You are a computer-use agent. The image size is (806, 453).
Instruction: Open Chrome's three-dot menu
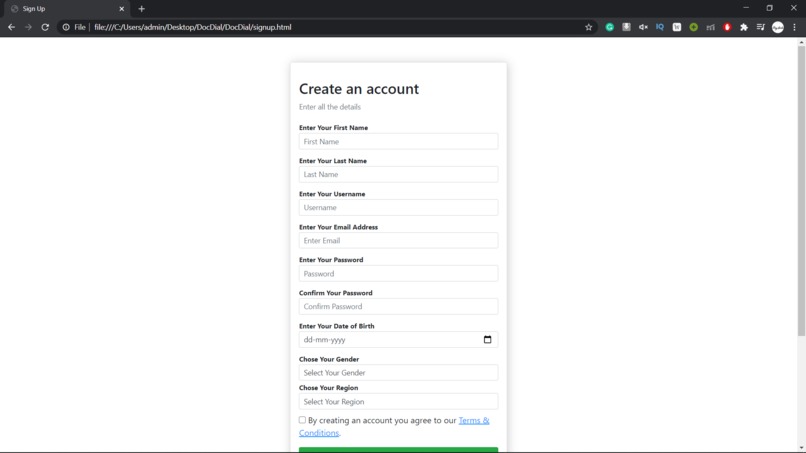(794, 27)
